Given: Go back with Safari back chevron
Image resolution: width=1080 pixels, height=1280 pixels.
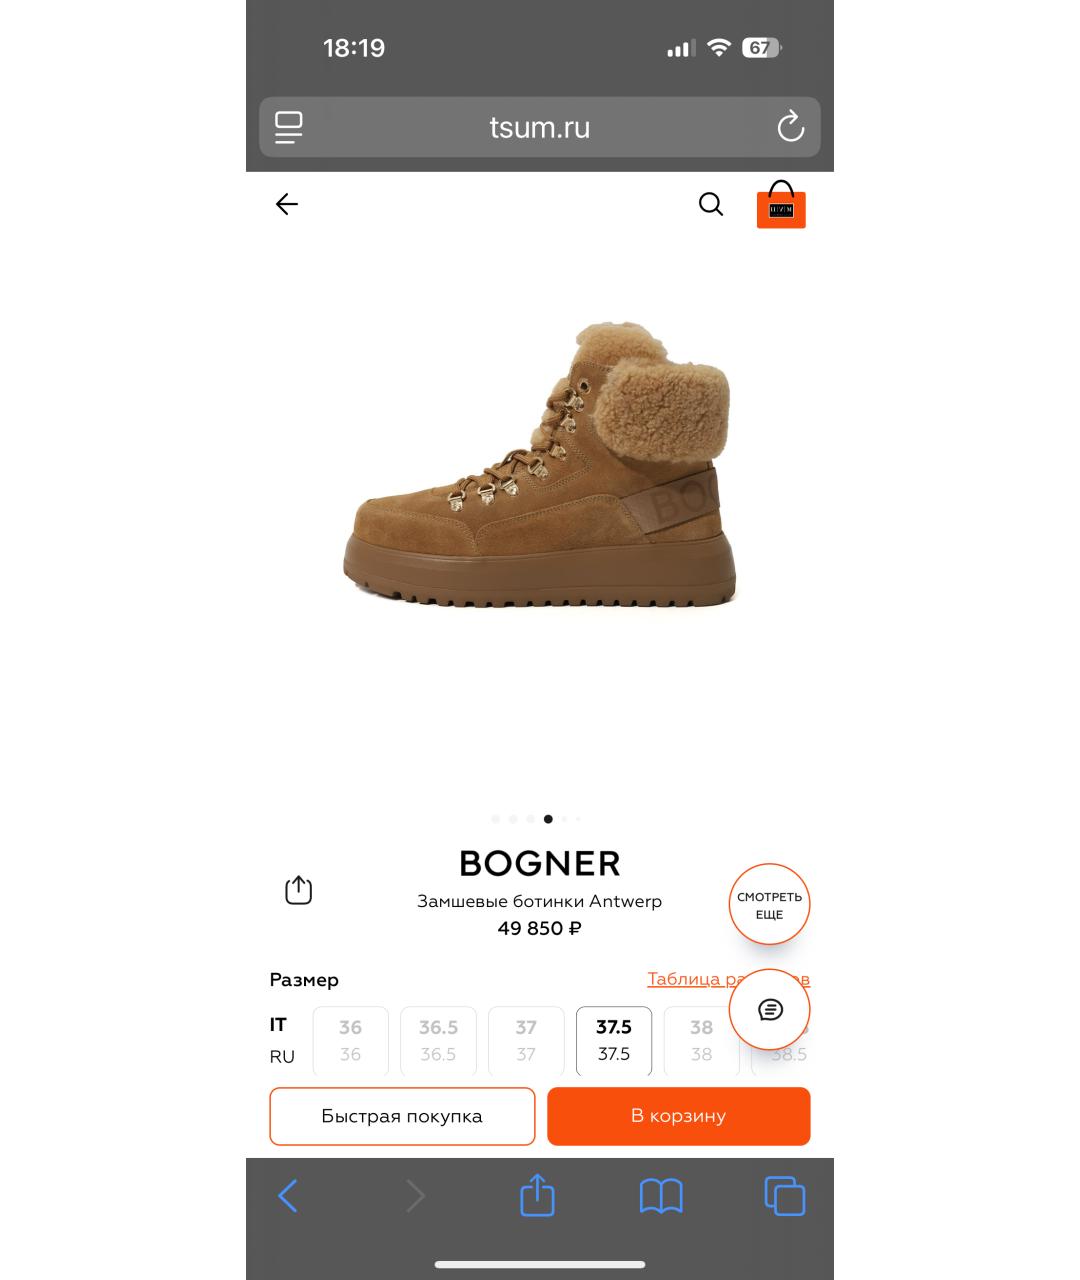Looking at the screenshot, I should click(288, 1196).
